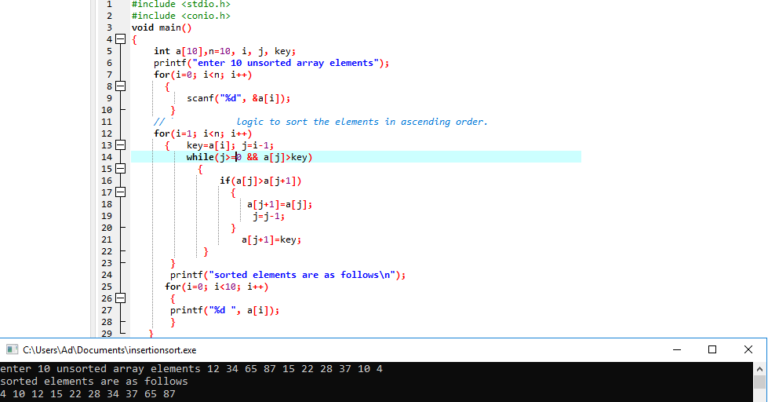
Task: Collapse the fold marker at line 4
Action: [x=120, y=39]
